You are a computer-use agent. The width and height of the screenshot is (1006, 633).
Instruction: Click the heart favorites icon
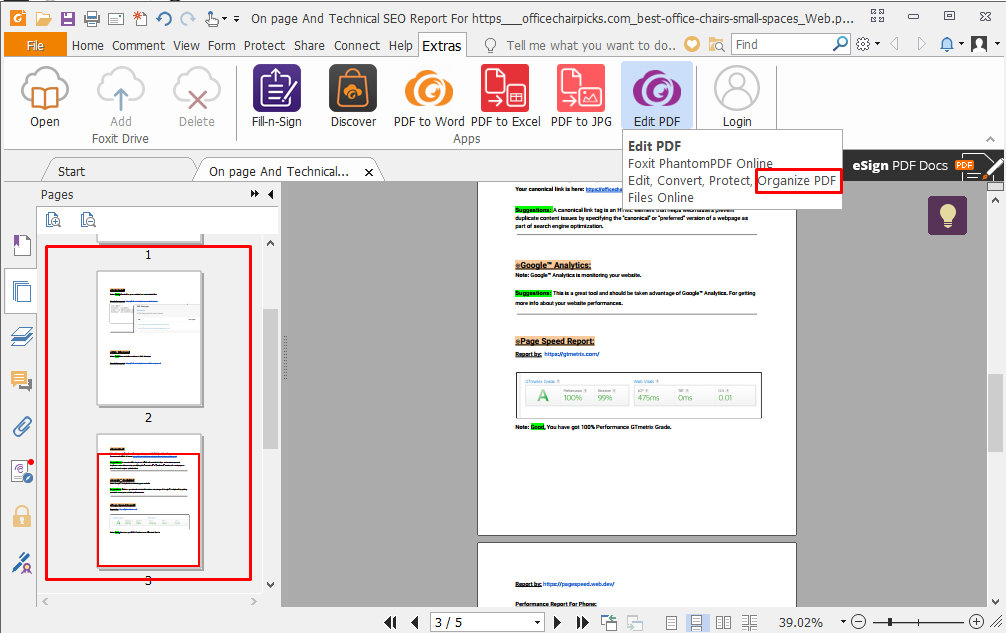[x=692, y=44]
